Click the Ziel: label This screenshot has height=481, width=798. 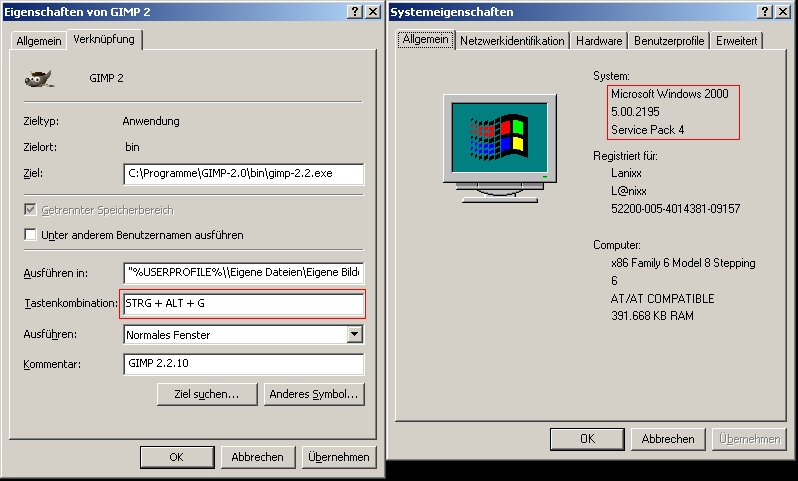click(33, 173)
